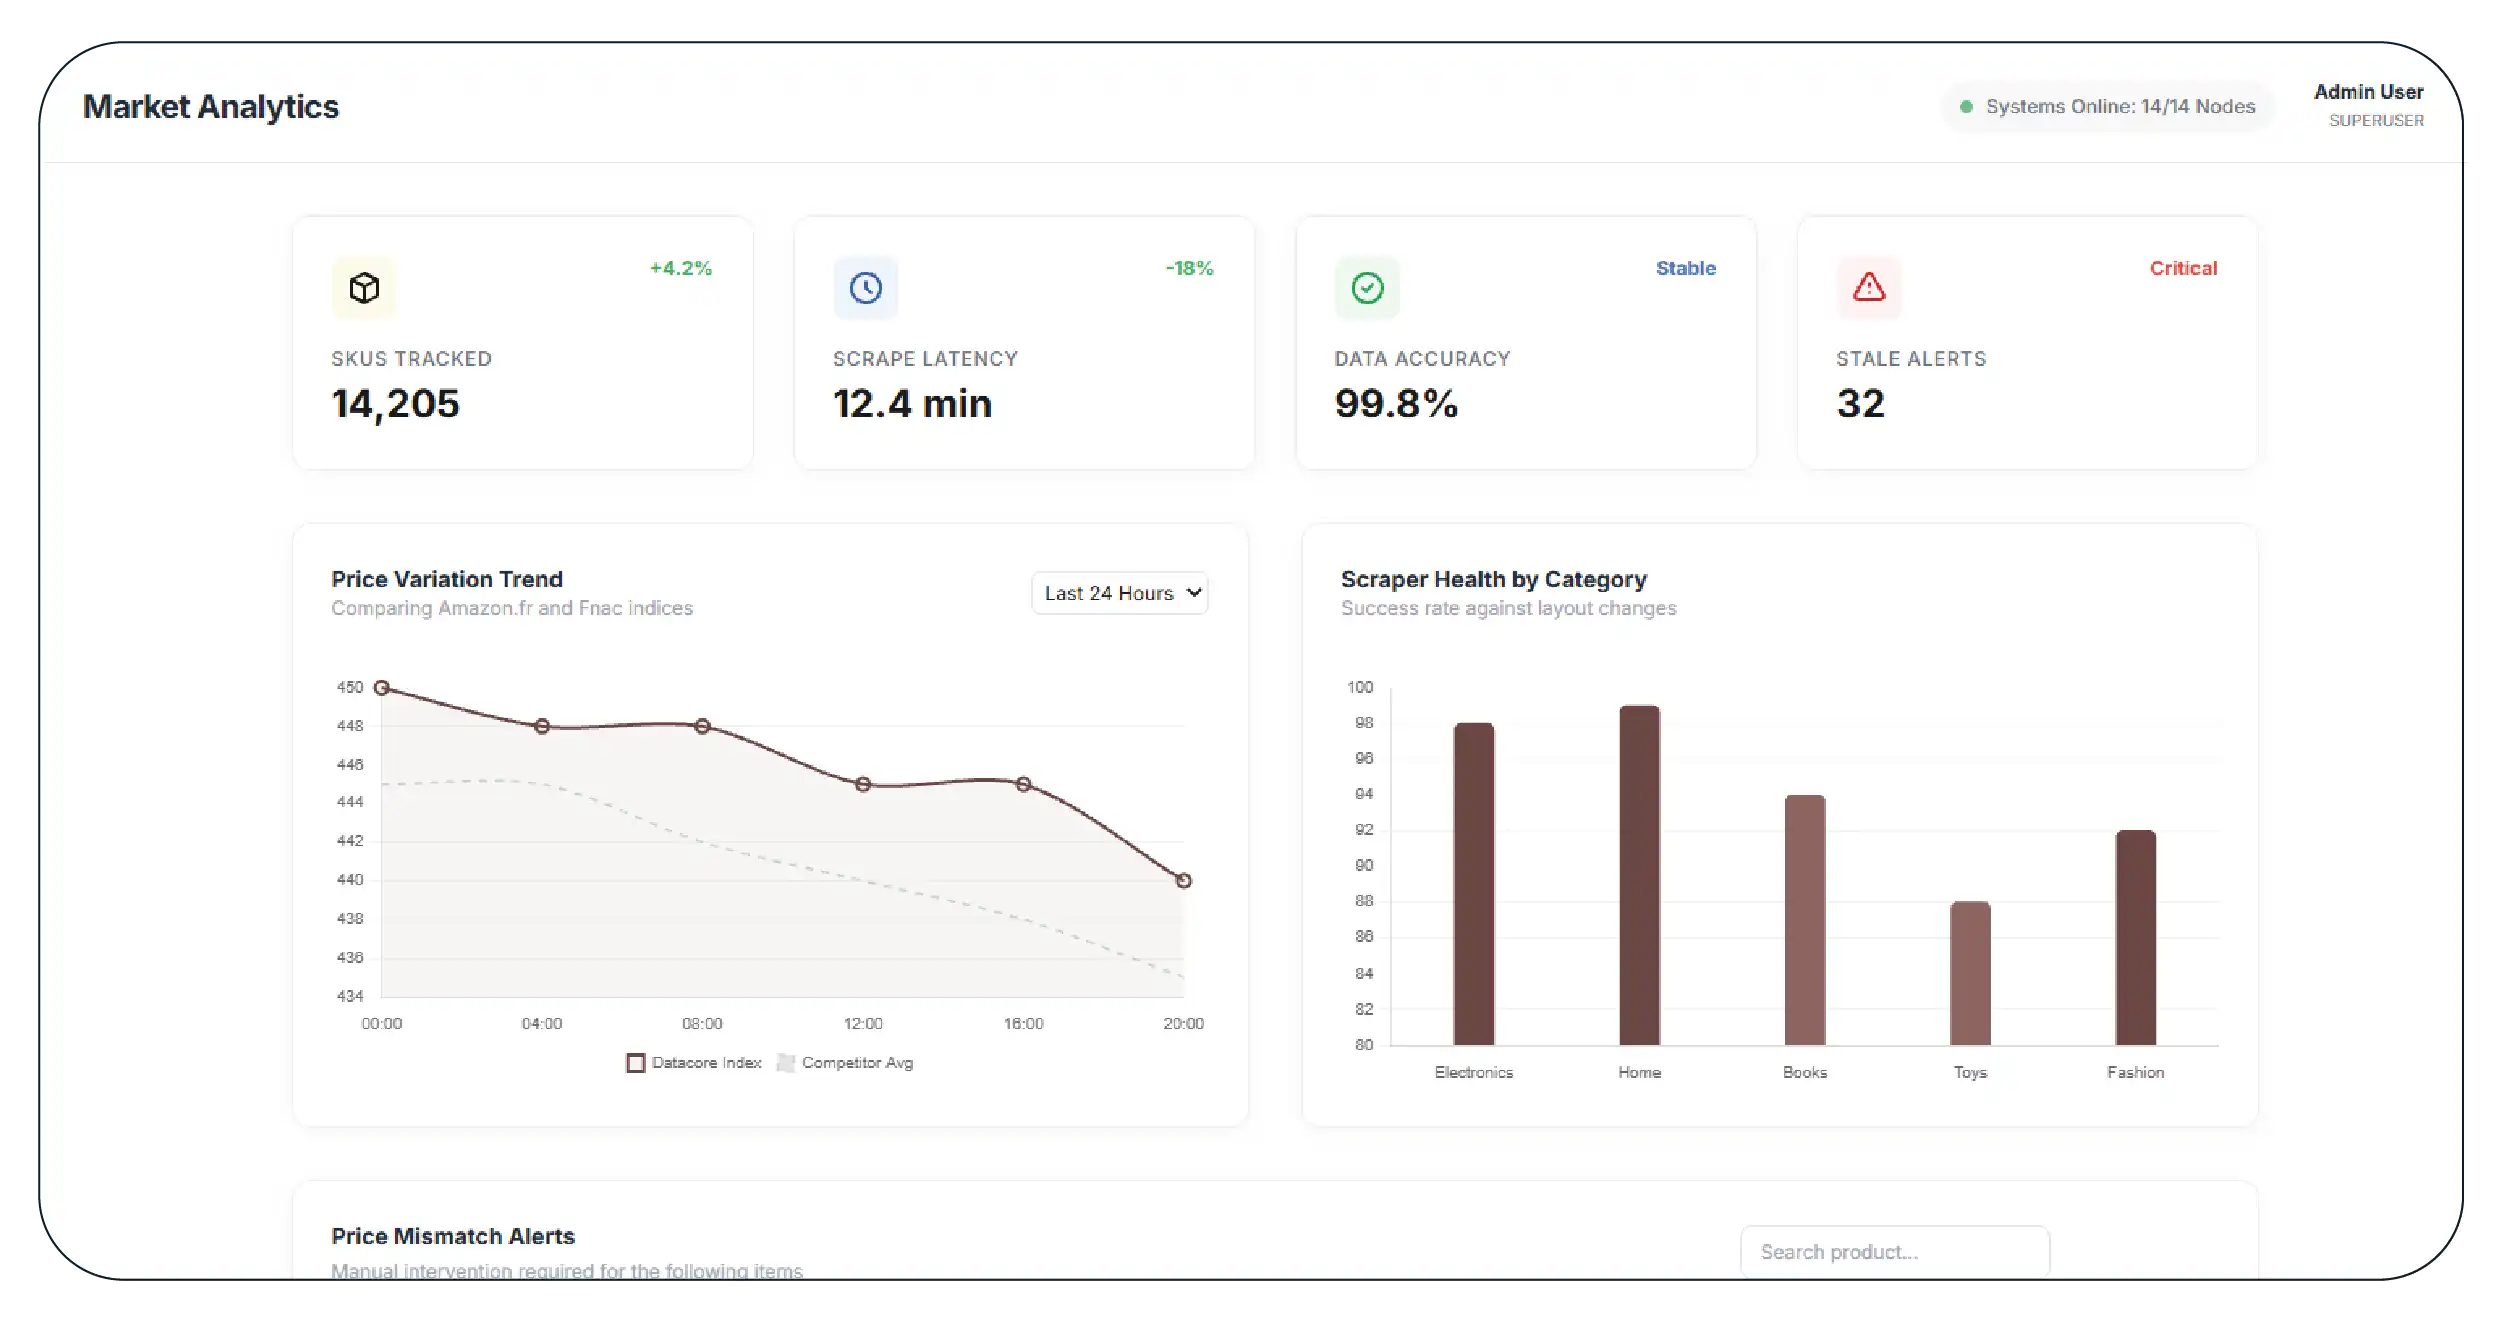Screen dimensions: 2509x1321
Task: Click the Critical status label
Action: 2182,268
